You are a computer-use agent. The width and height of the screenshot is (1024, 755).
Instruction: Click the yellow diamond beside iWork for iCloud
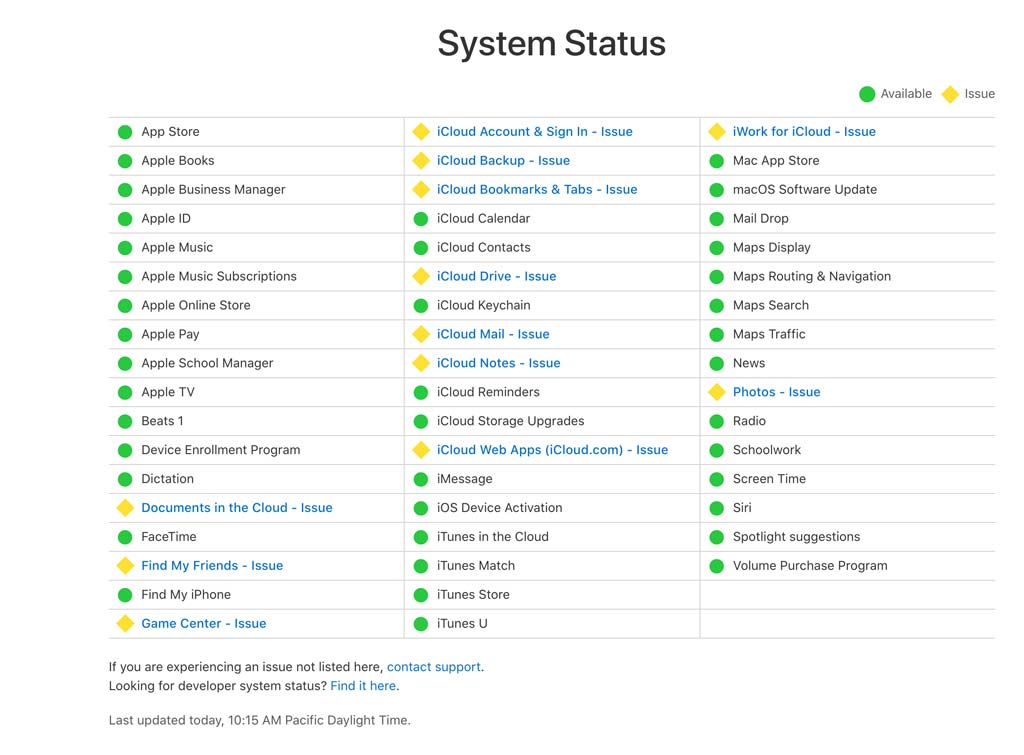tap(717, 132)
